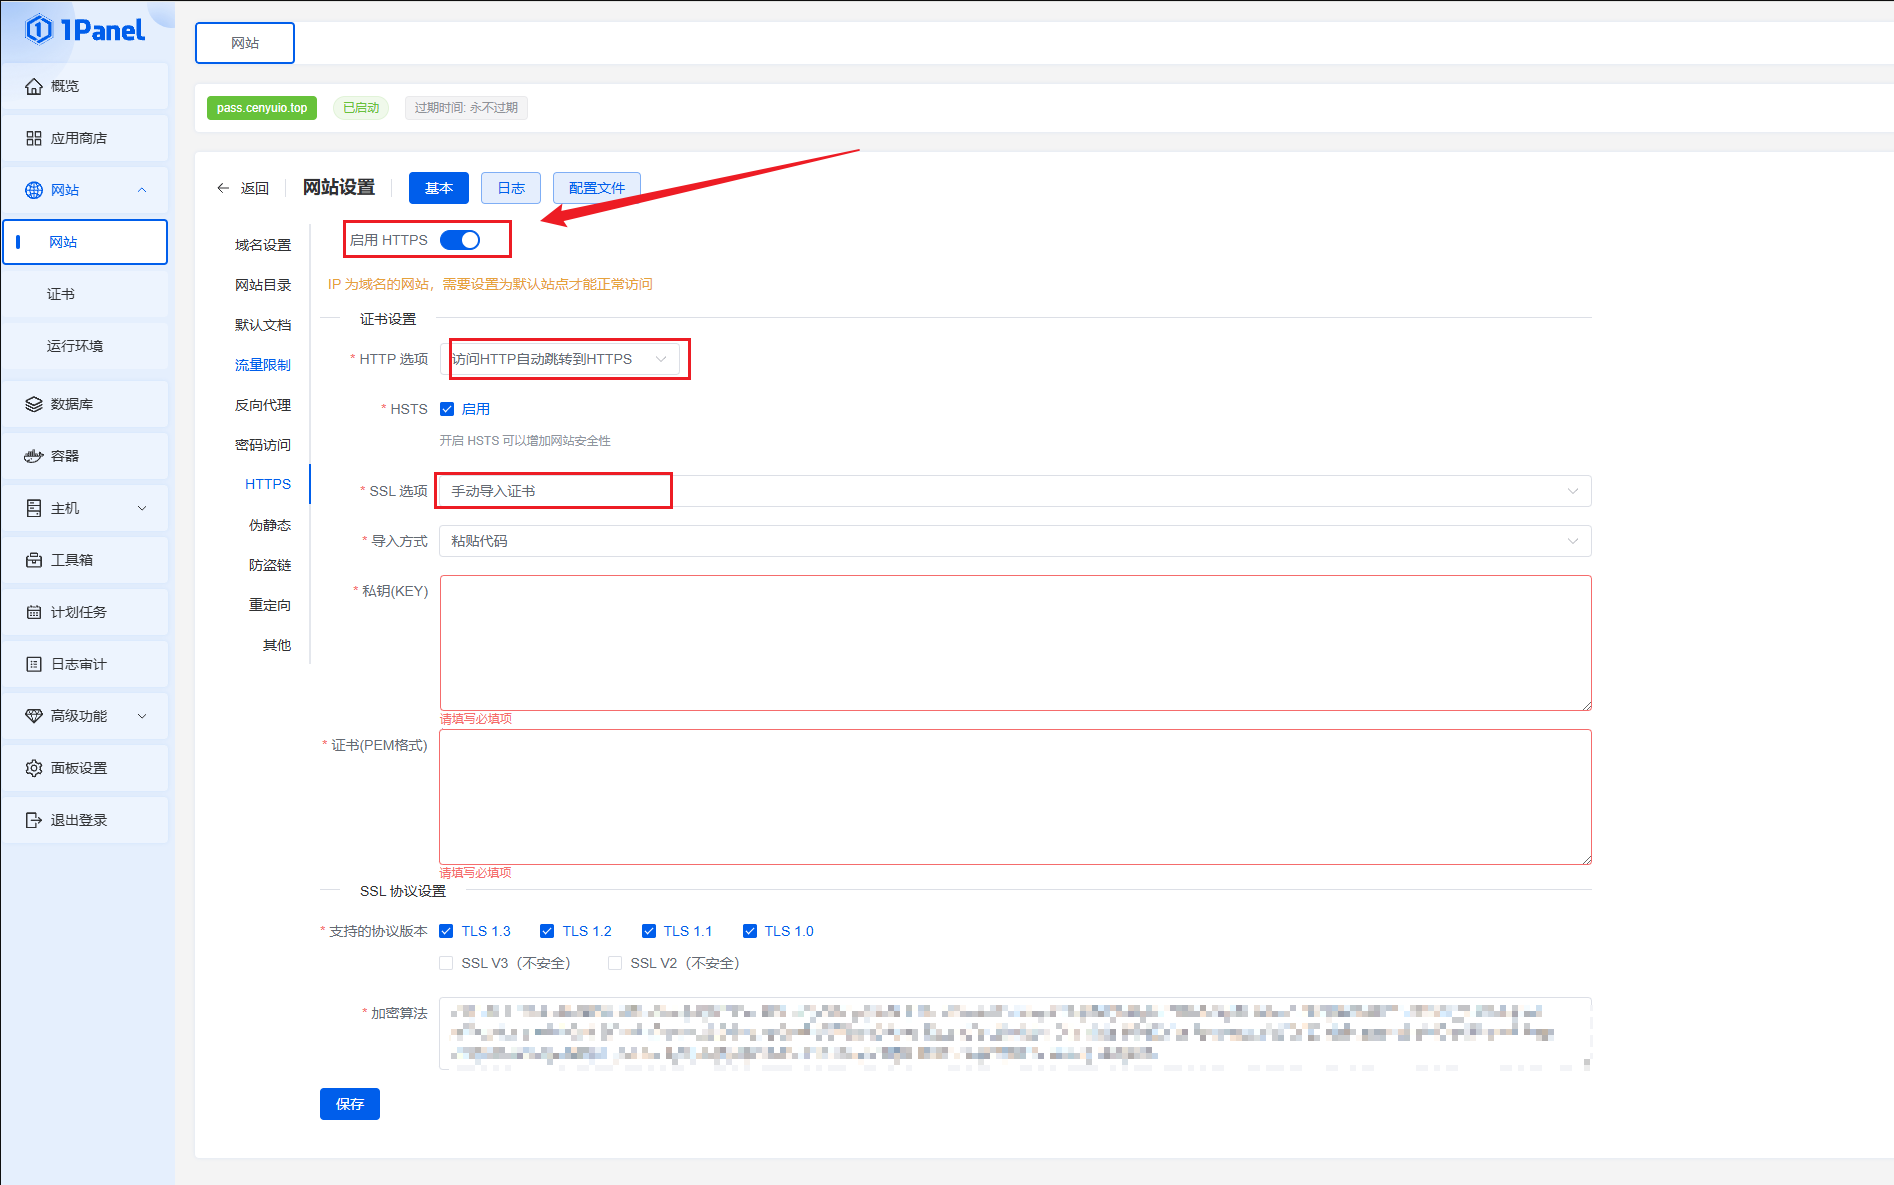The height and width of the screenshot is (1185, 1894).
Task: Click the 数据库 database icon
Action: pos(34,404)
